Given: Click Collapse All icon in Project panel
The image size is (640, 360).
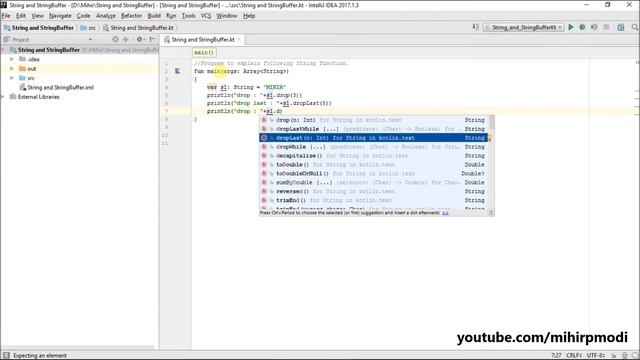Looking at the screenshot, I should (126, 39).
